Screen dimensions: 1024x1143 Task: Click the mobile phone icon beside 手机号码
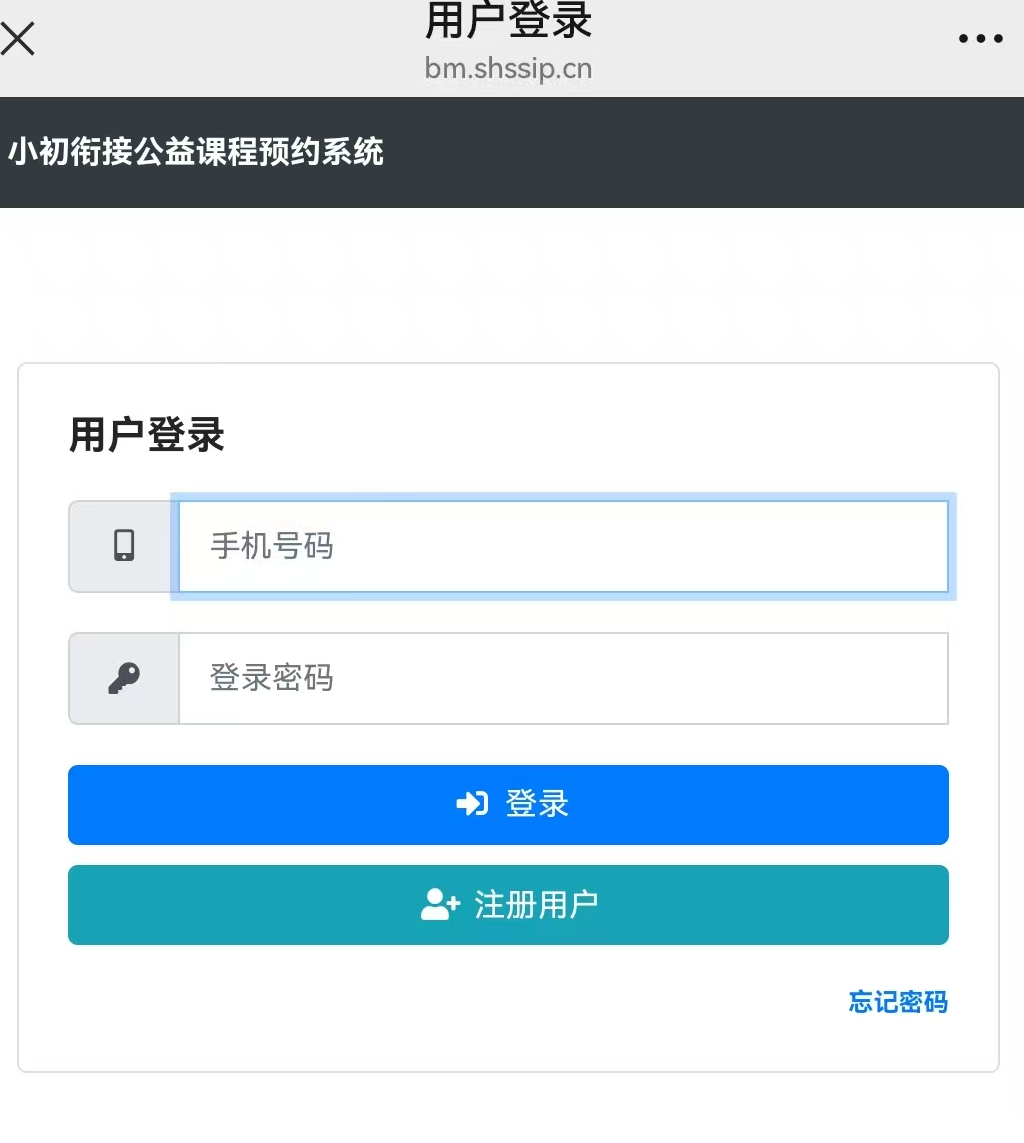point(124,546)
